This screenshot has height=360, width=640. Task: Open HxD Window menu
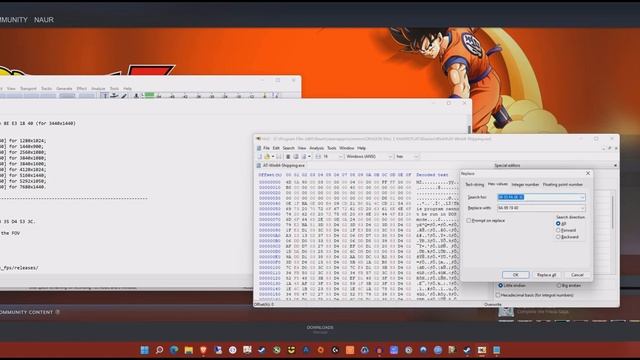pos(347,148)
